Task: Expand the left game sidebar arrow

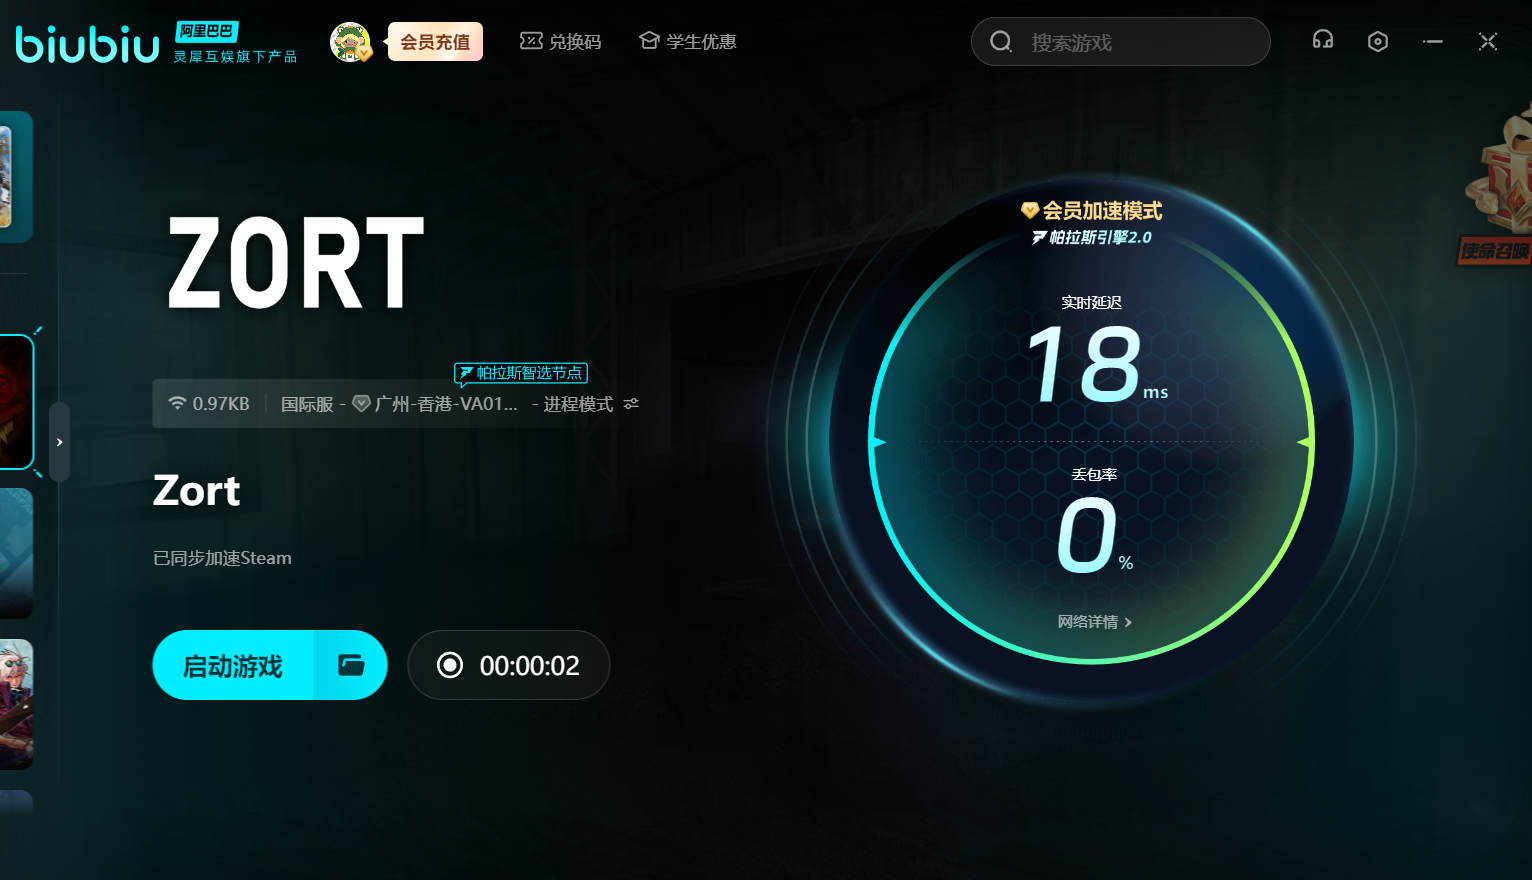Action: pos(60,442)
